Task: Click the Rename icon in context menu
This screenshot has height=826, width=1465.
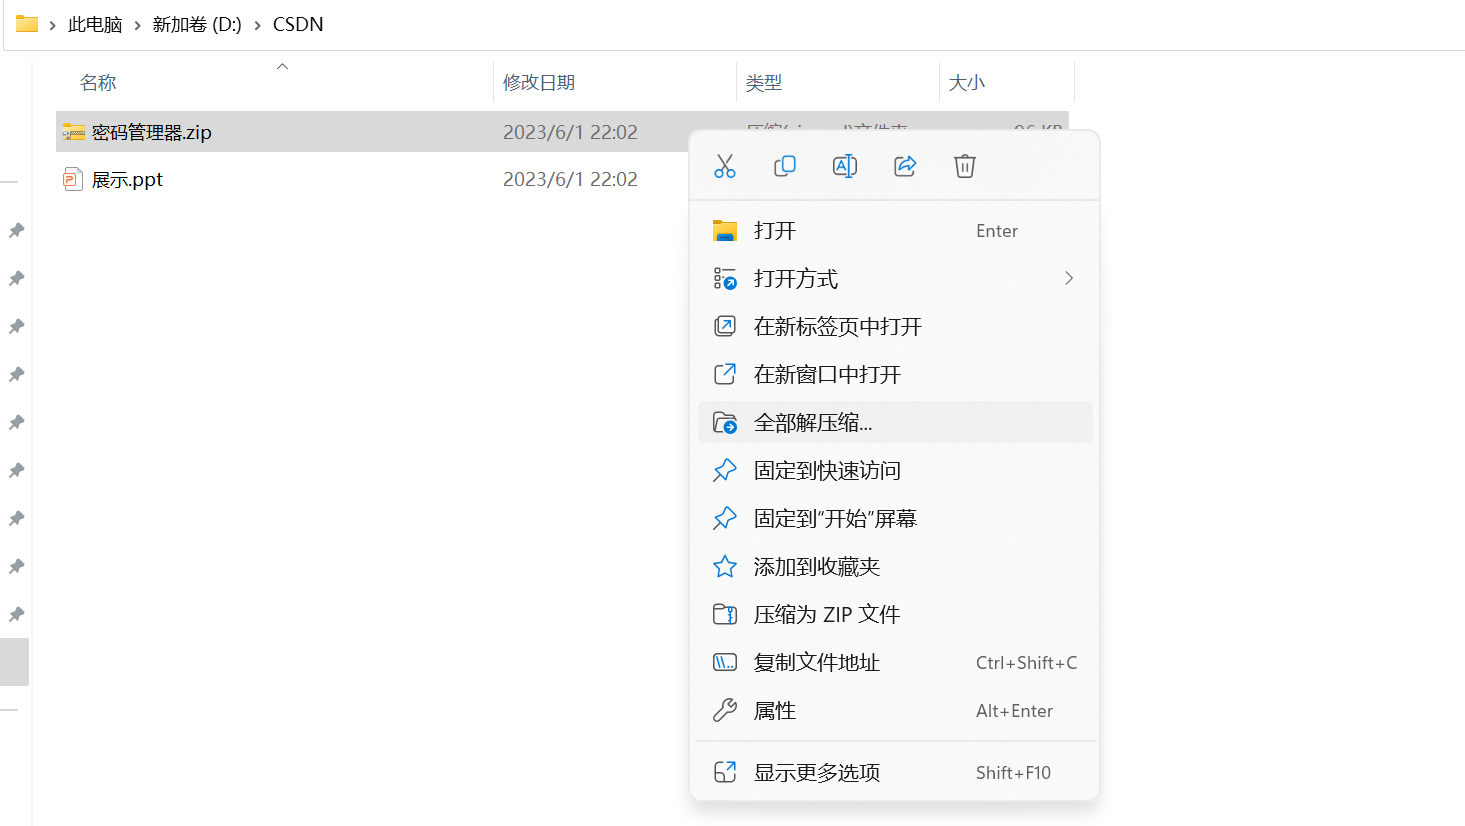Action: [x=845, y=166]
